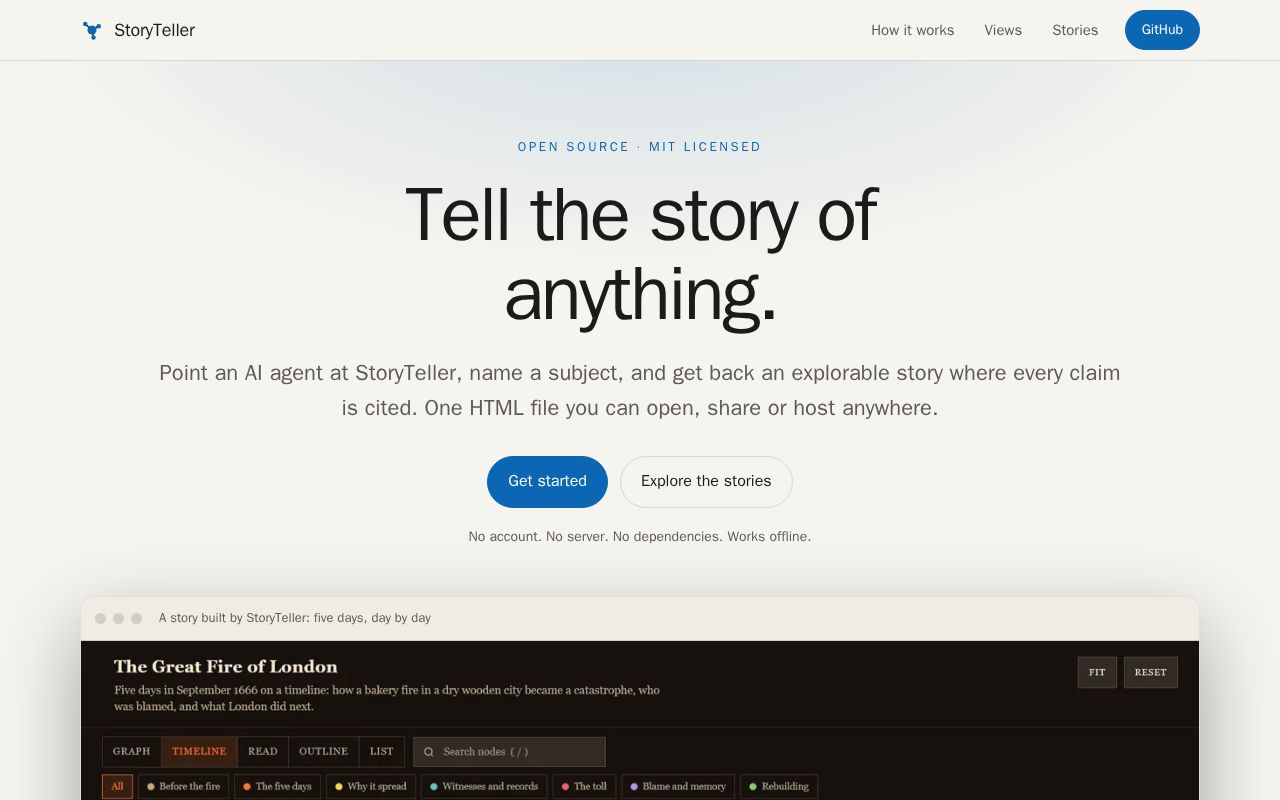Focus the Search nodes input field
The width and height of the screenshot is (1280, 800).
509,752
